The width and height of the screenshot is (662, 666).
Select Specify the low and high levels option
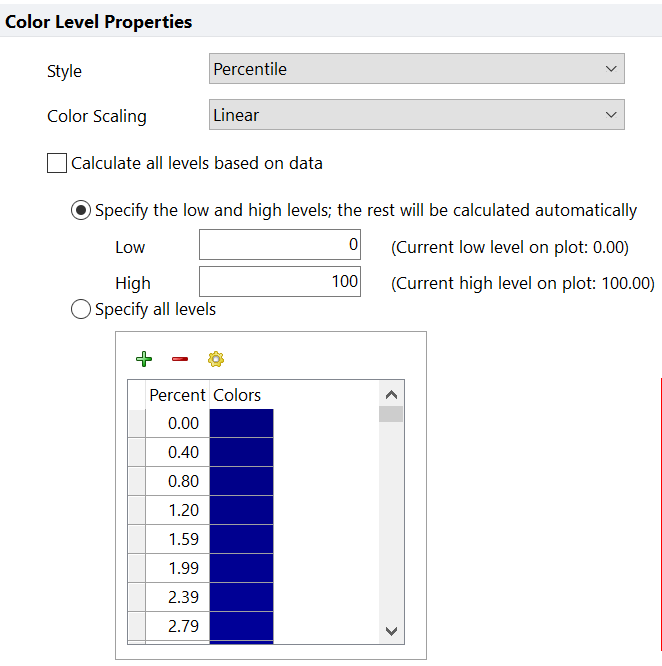coord(81,211)
